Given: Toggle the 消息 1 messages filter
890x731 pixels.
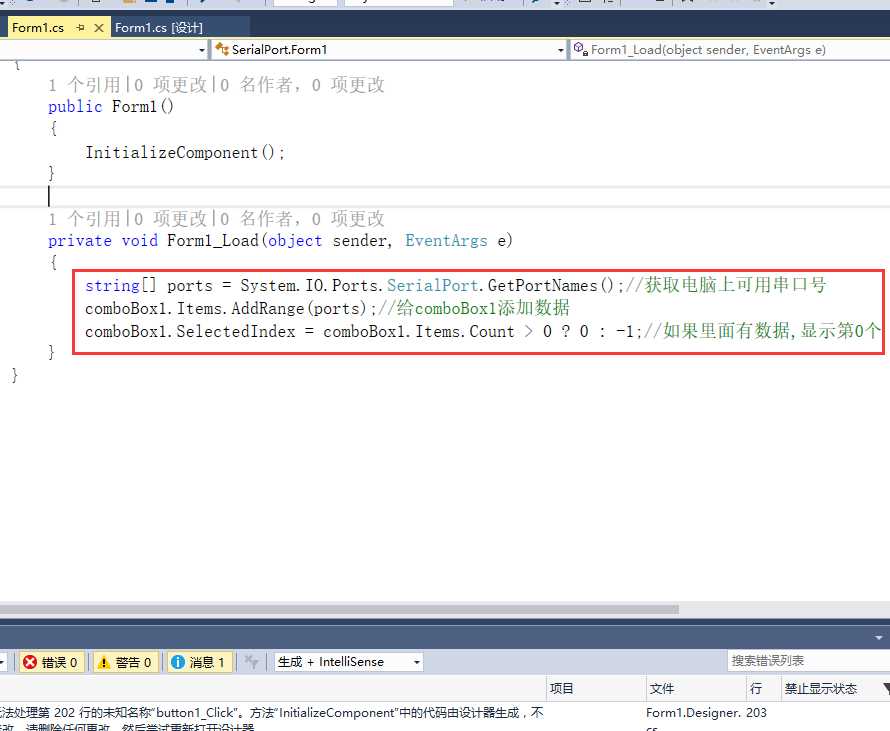Looking at the screenshot, I should click(199, 662).
